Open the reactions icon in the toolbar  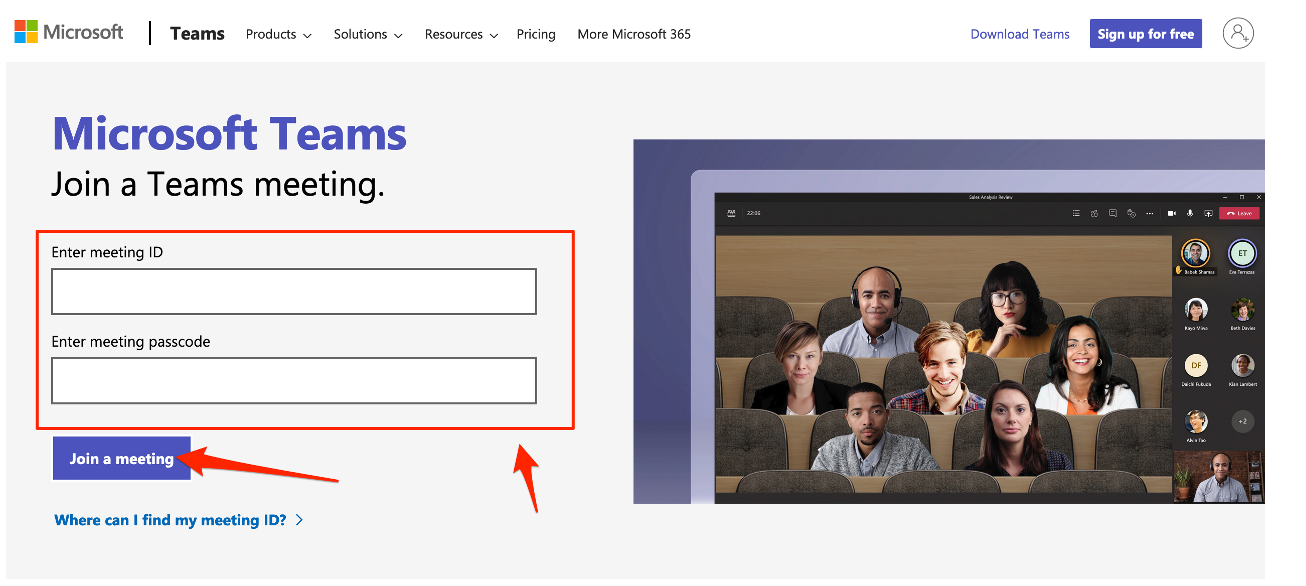pos(1131,213)
